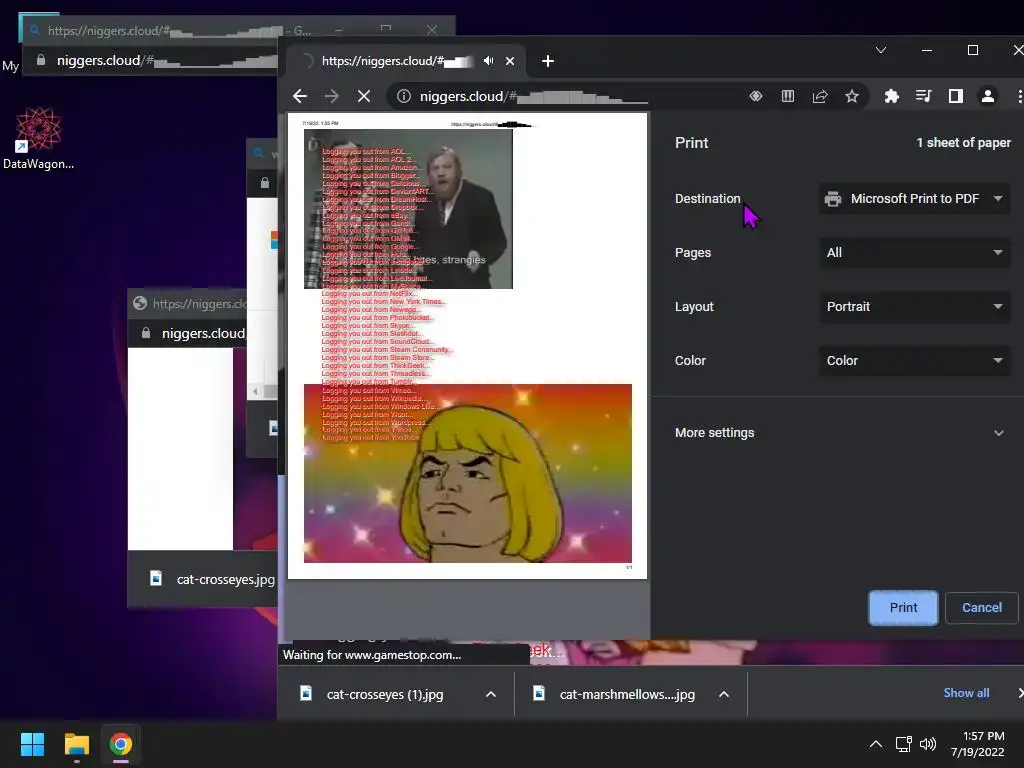
Task: Share this page via share icon
Action: point(820,97)
